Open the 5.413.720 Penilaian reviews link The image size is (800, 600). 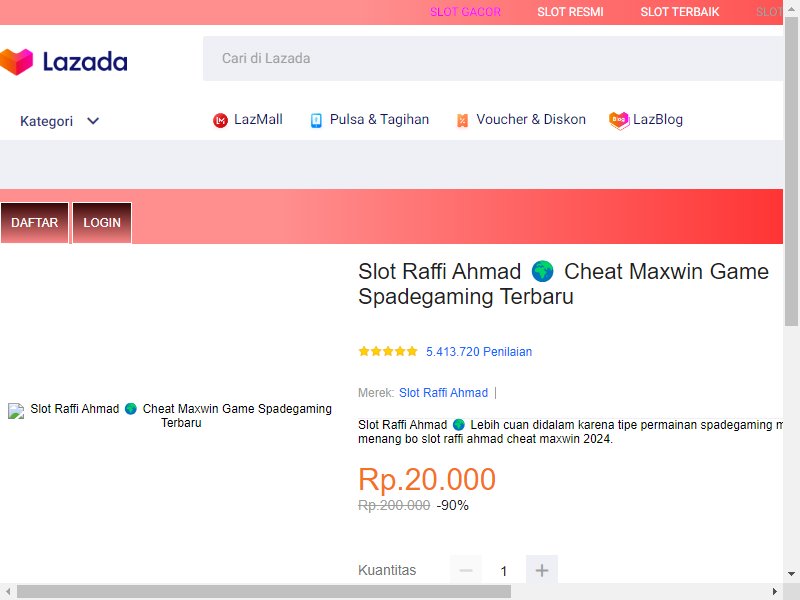click(479, 352)
